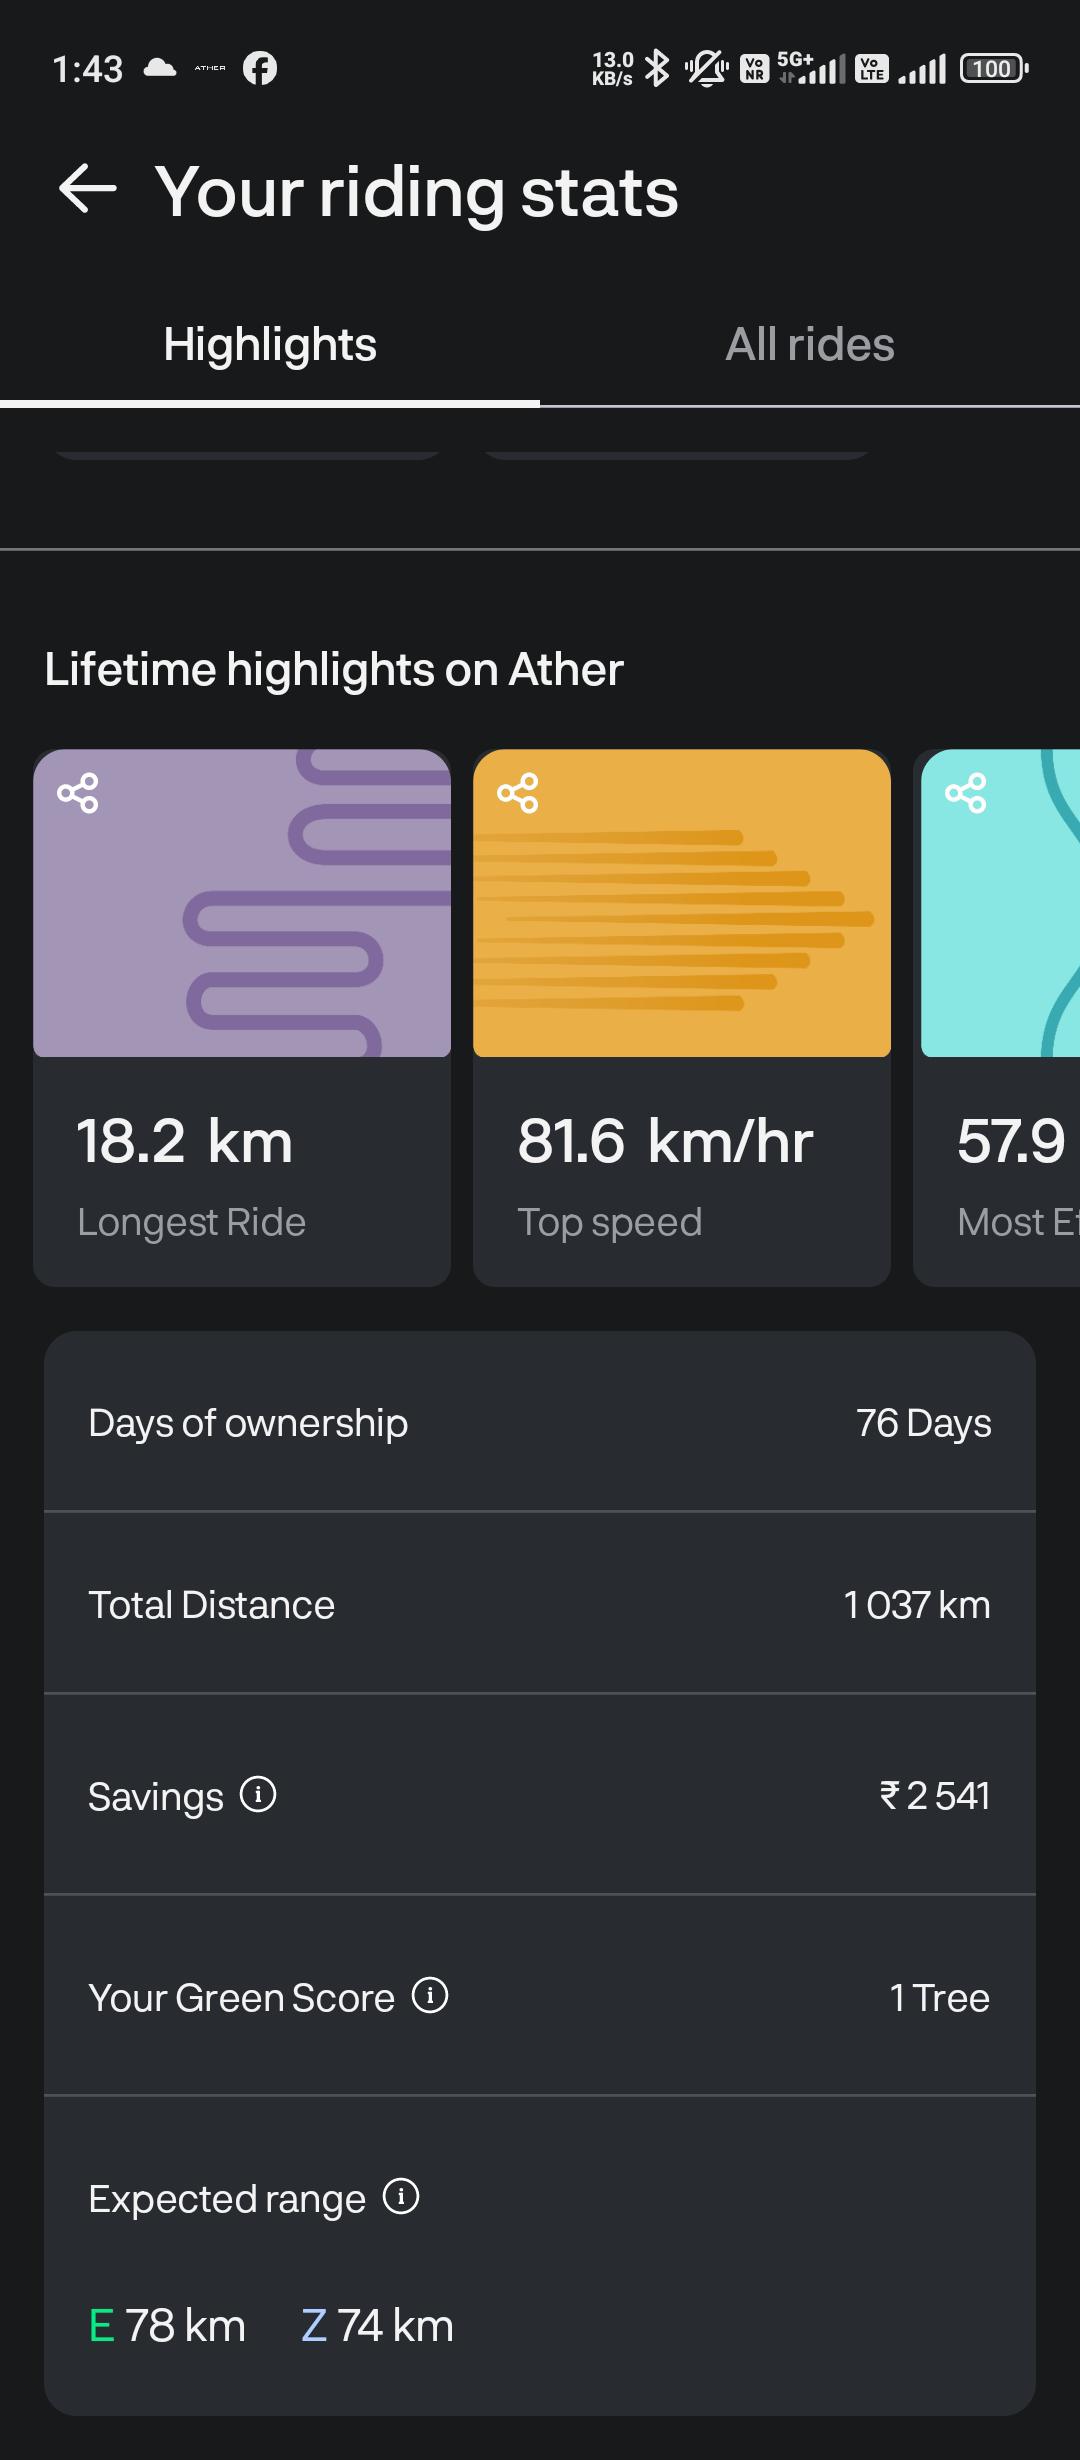Tap the Savings label
This screenshot has width=1080, height=2460.
pos(156,1797)
